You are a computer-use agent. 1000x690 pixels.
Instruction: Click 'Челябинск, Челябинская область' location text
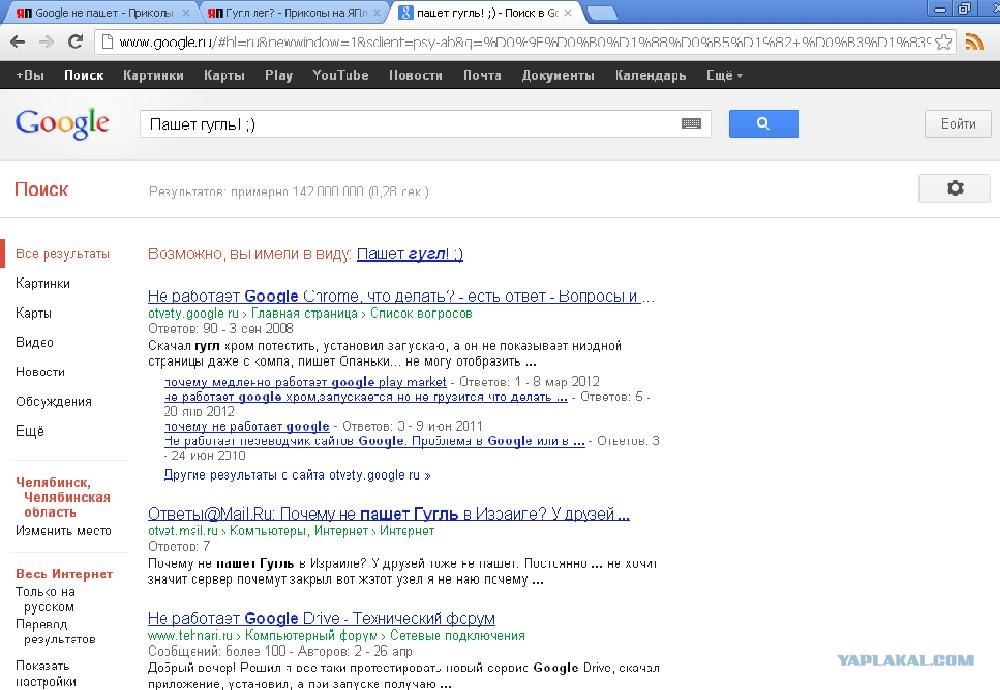(63, 497)
